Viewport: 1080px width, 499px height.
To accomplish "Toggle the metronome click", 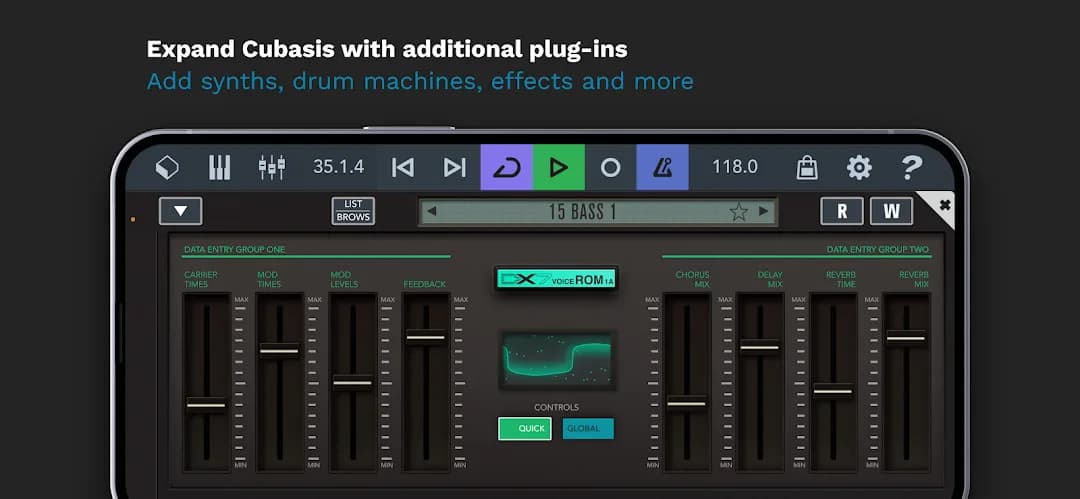I will click(x=662, y=167).
